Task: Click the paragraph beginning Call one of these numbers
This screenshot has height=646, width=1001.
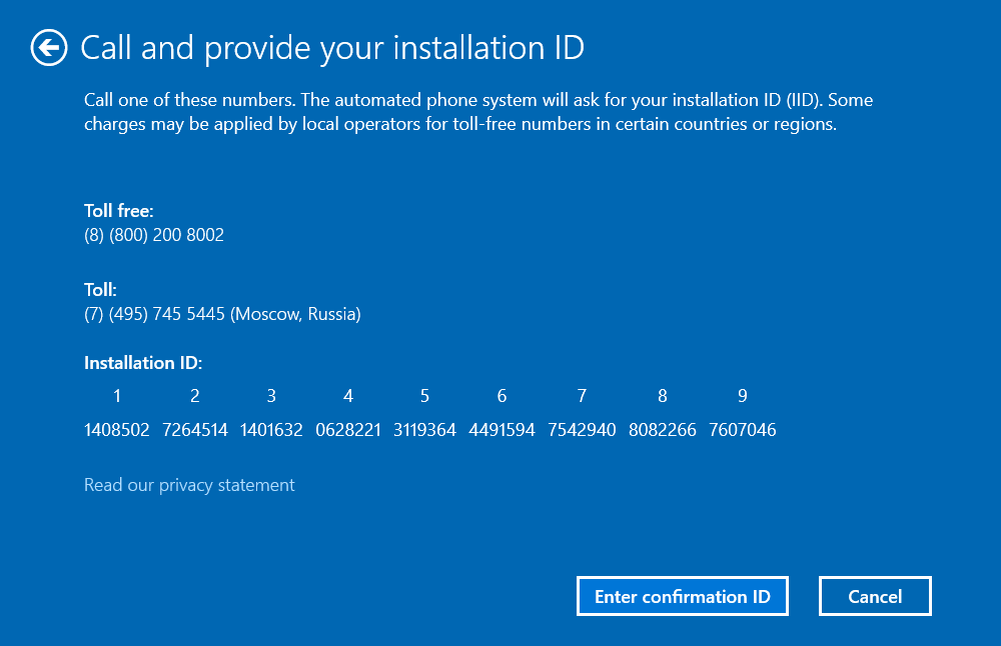Action: click(478, 112)
